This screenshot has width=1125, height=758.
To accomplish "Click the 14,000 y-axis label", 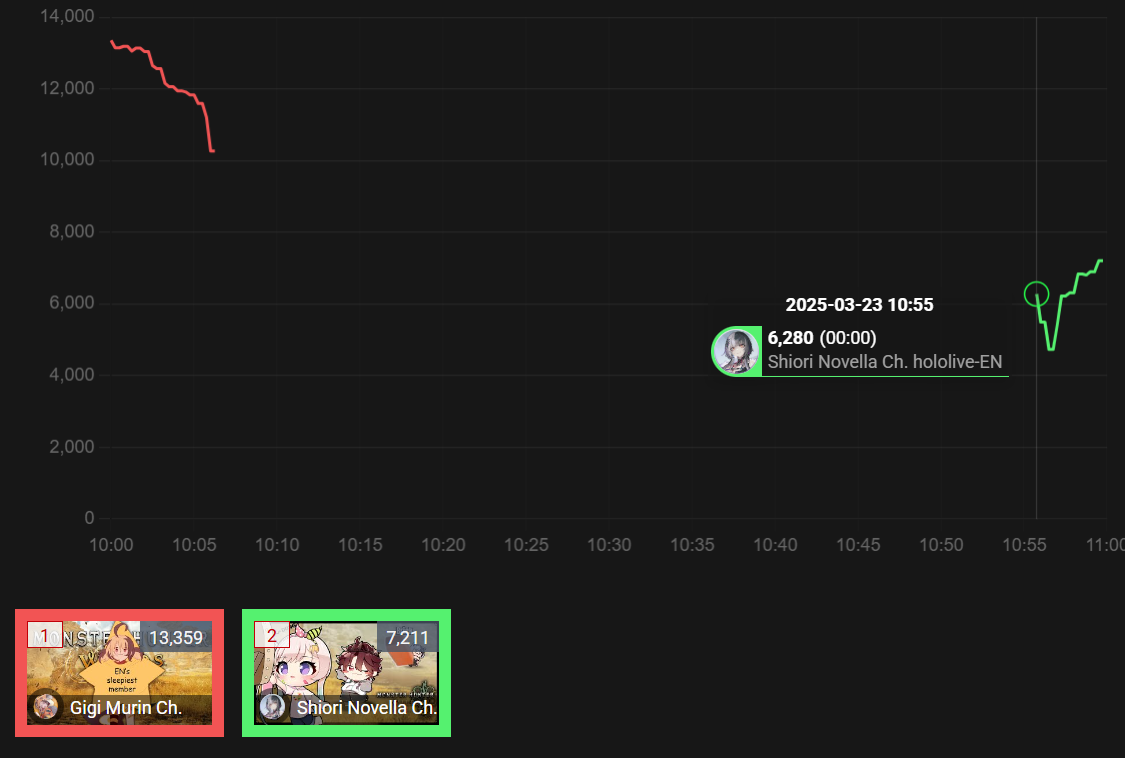I will pos(67,17).
